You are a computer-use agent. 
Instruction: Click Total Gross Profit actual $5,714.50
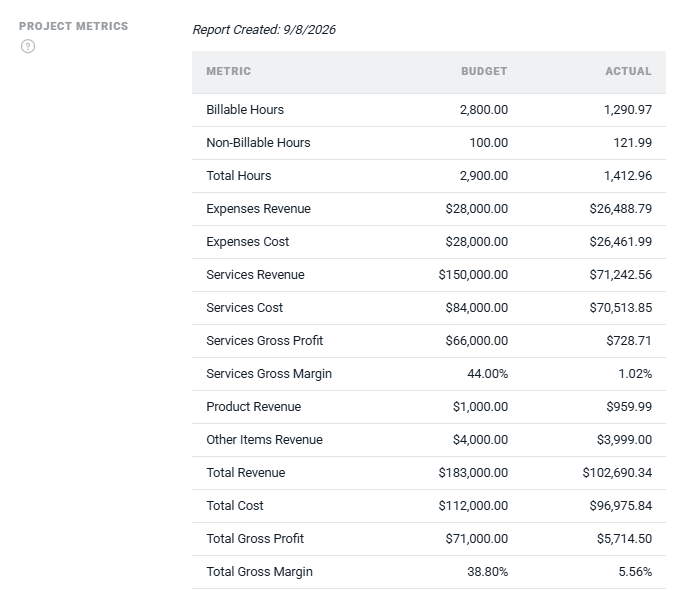tap(624, 538)
